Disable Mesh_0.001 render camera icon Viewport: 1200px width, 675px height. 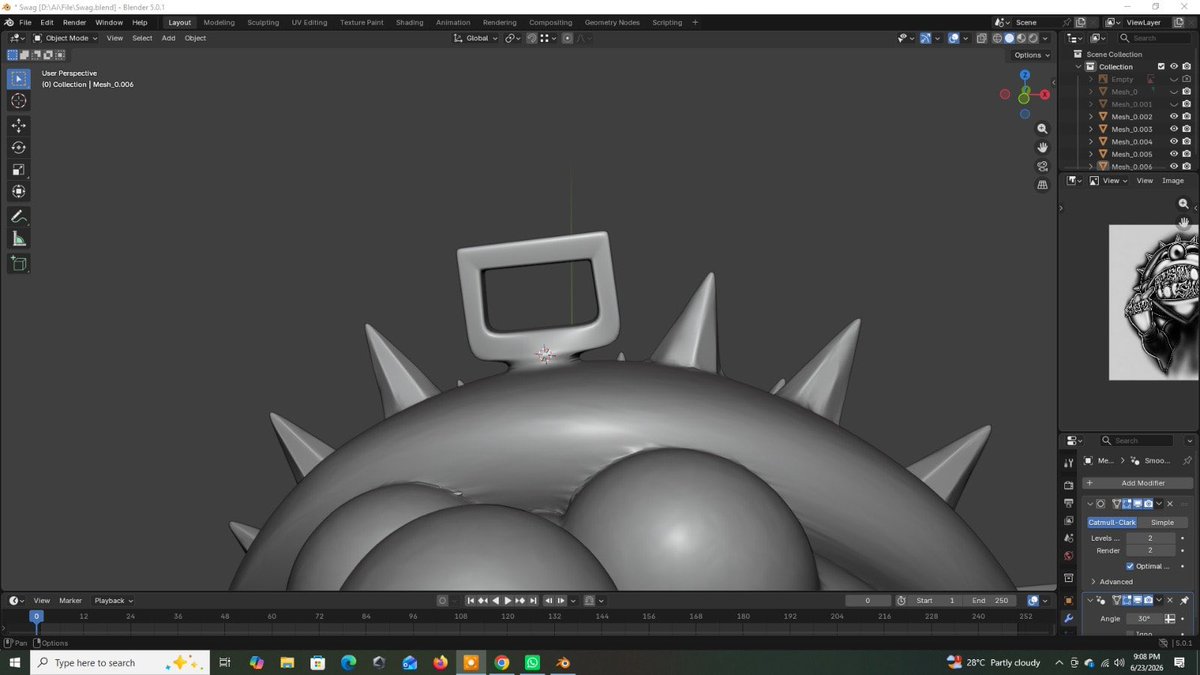(1186, 104)
